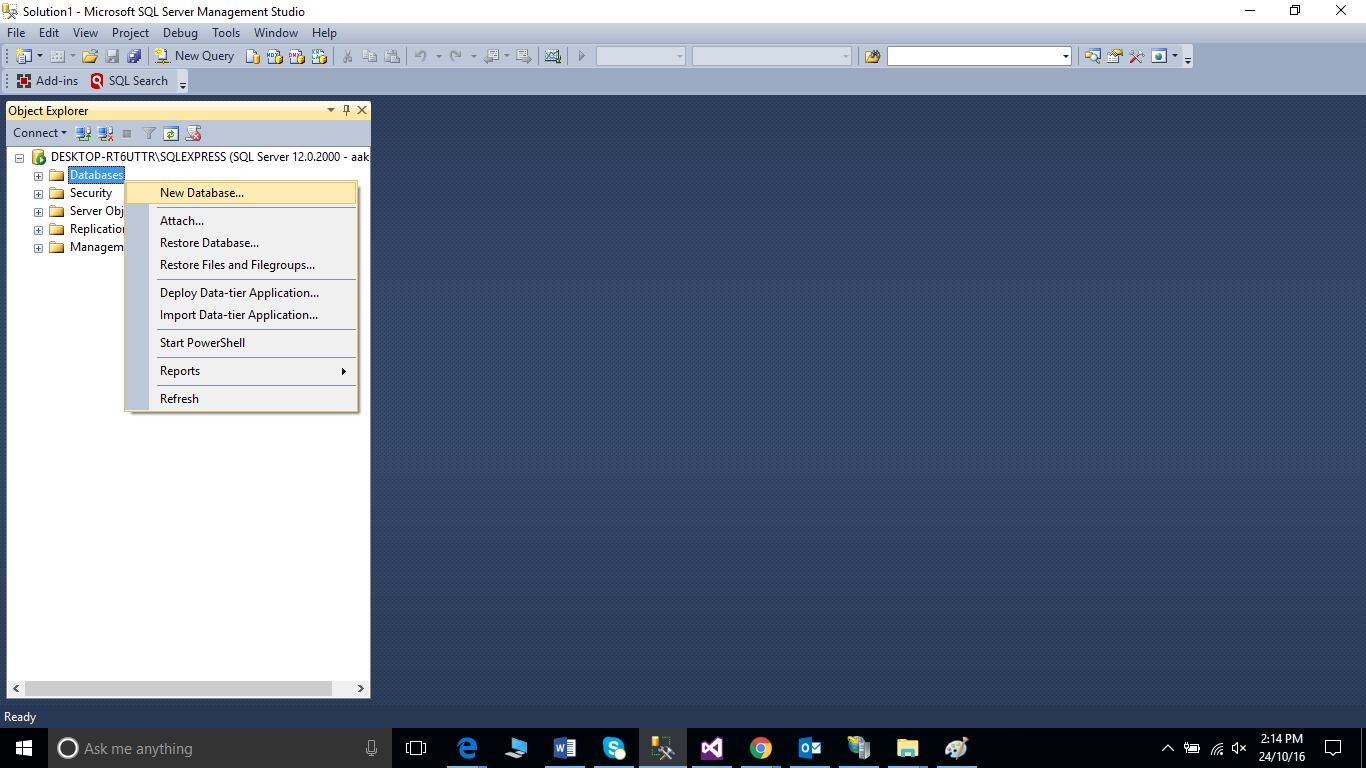Click the New Query toolbar button

click(195, 56)
